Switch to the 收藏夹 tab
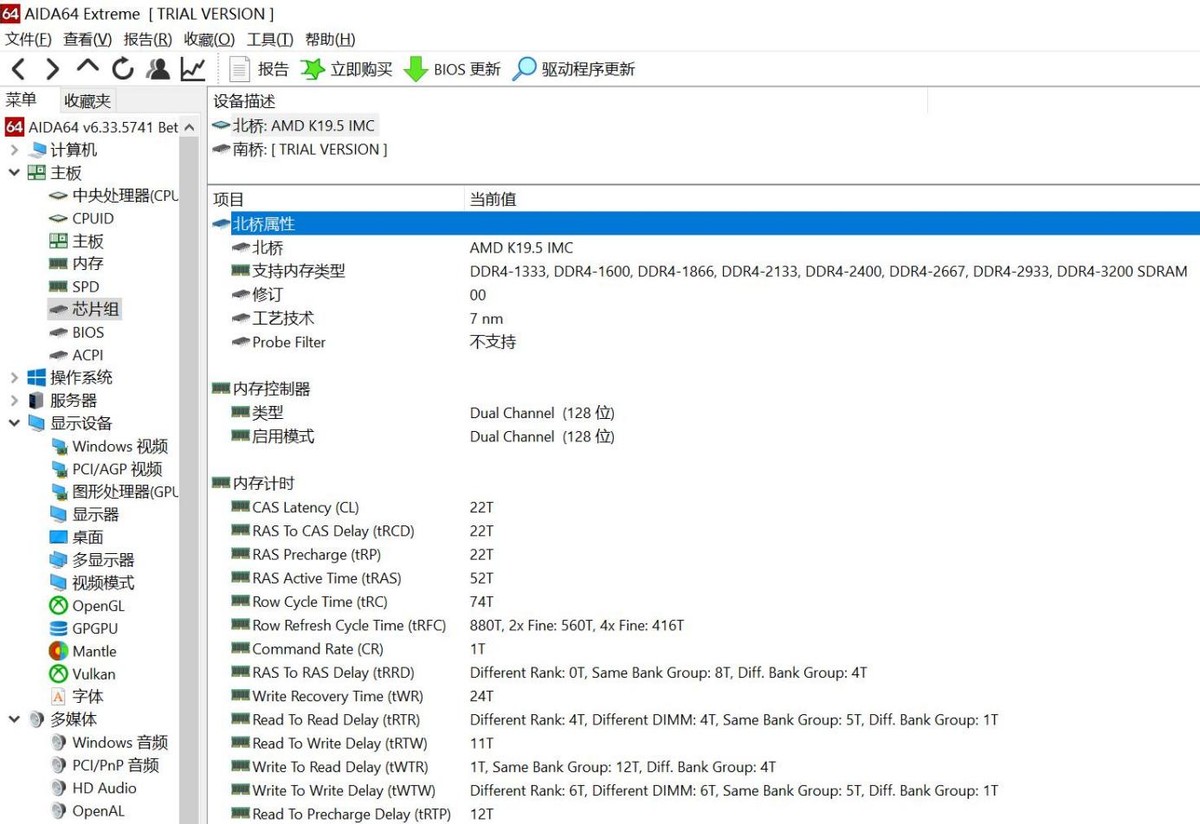This screenshot has height=824, width=1200. tap(86, 100)
